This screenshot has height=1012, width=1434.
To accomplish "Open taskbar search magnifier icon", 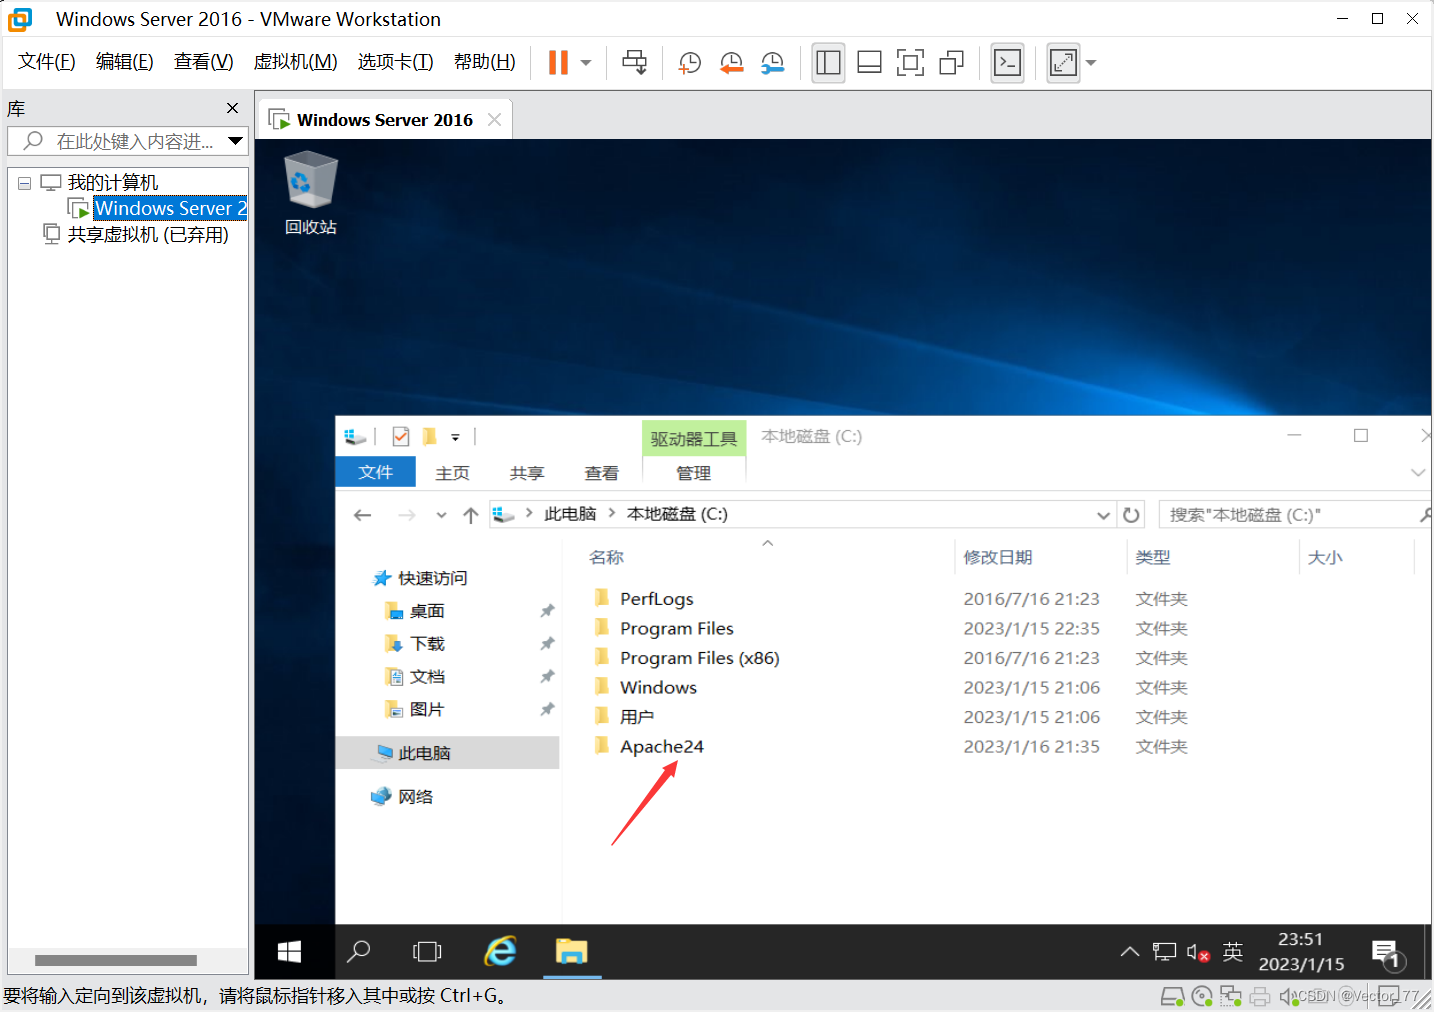I will tap(358, 952).
